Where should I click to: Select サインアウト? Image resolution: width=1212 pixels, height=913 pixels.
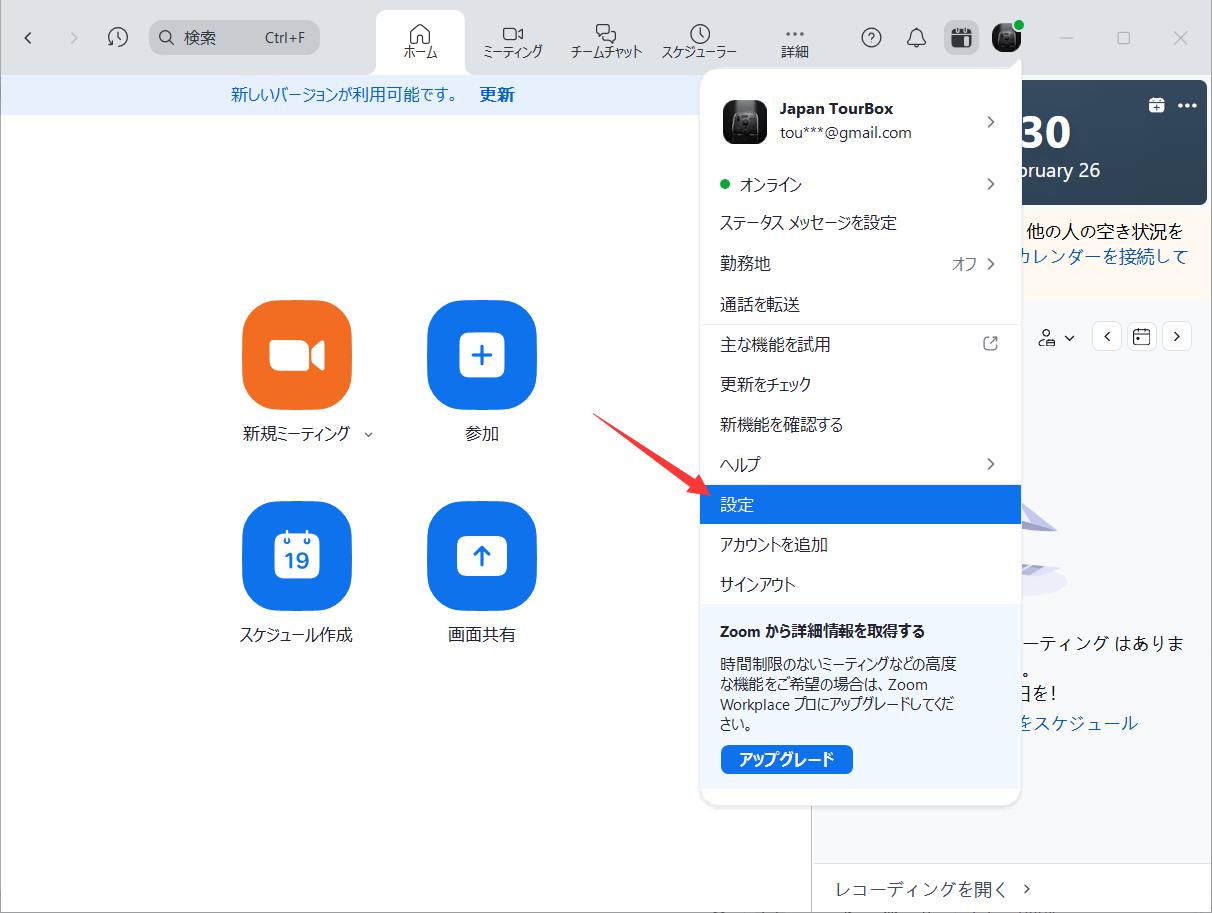[860, 584]
